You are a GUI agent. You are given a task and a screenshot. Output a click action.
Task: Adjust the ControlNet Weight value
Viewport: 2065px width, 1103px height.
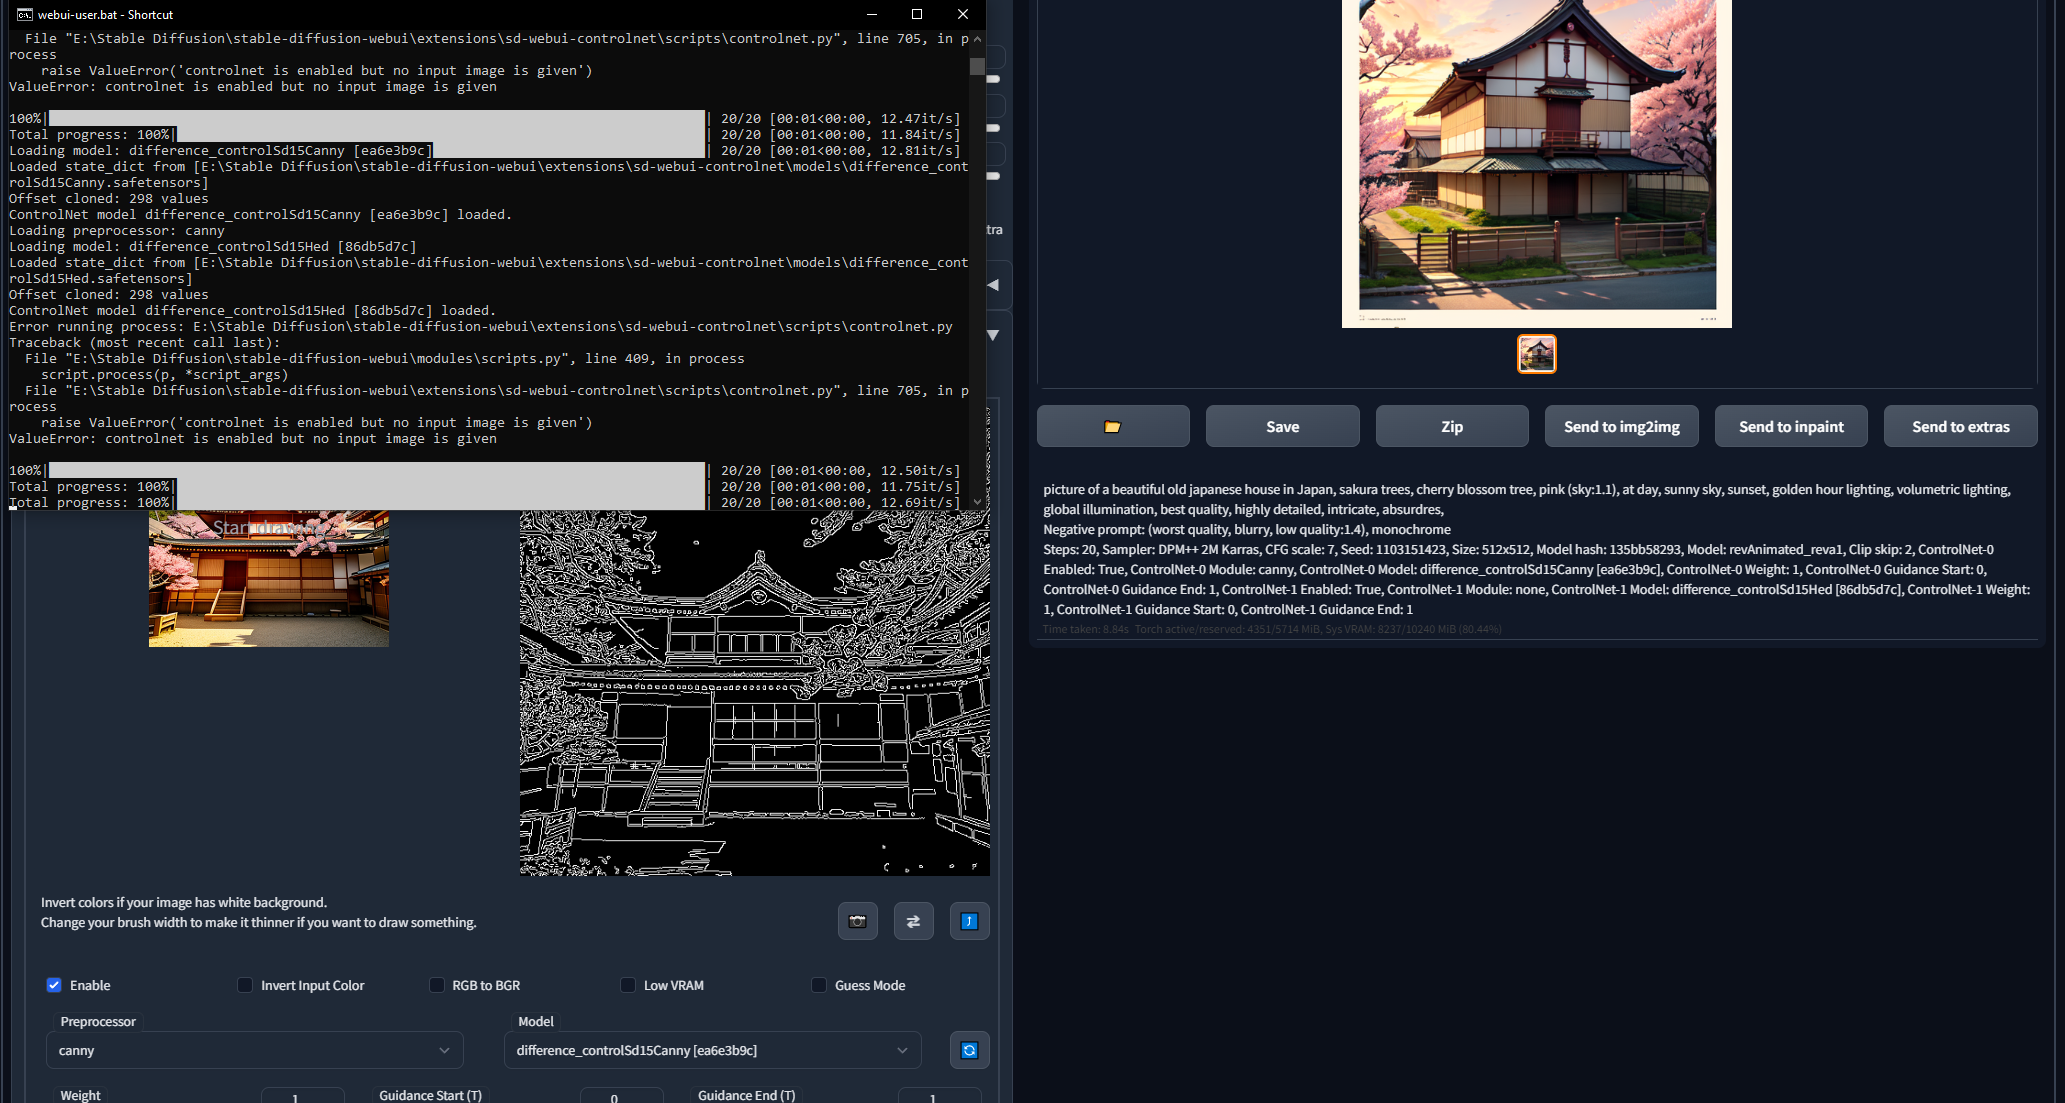point(302,1097)
